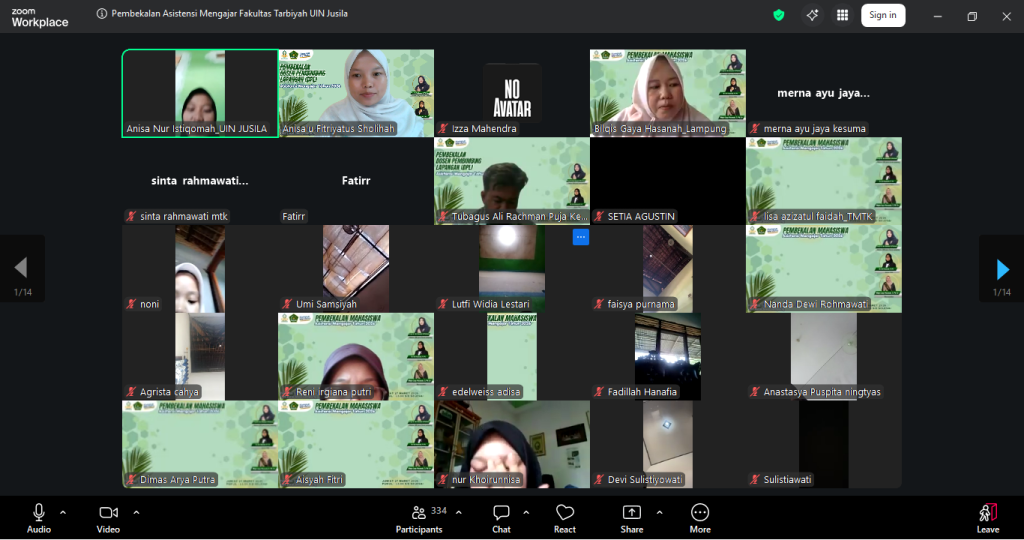The image size is (1024, 540).
Task: Open the React emoji menu
Action: pos(565,513)
